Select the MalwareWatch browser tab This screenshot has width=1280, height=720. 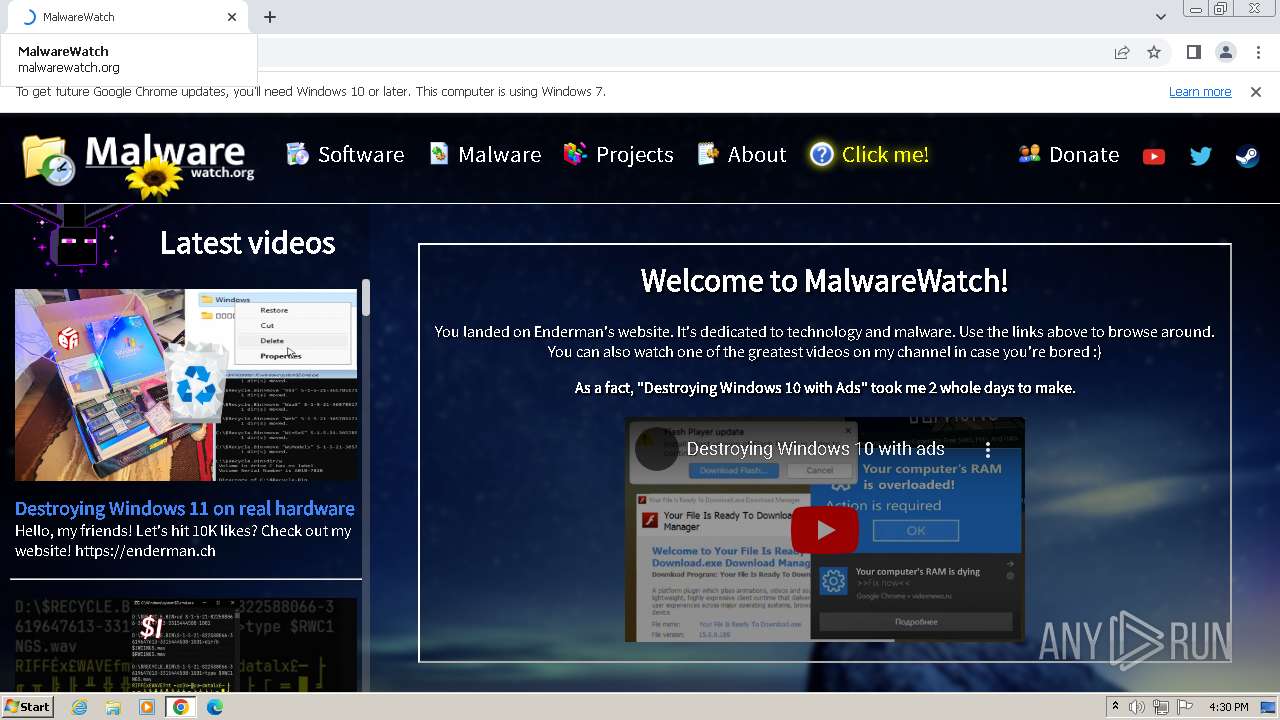128,17
